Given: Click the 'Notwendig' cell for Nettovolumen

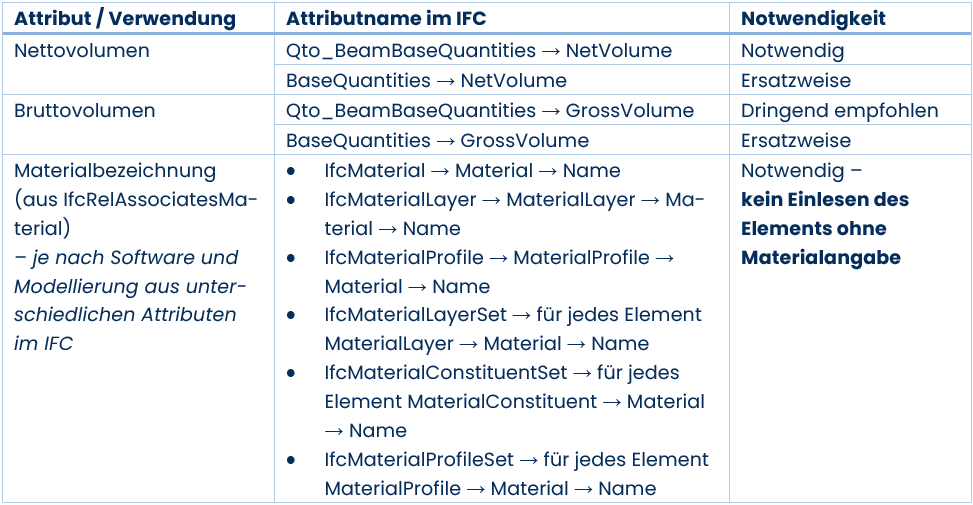Looking at the screenshot, I should [792, 51].
